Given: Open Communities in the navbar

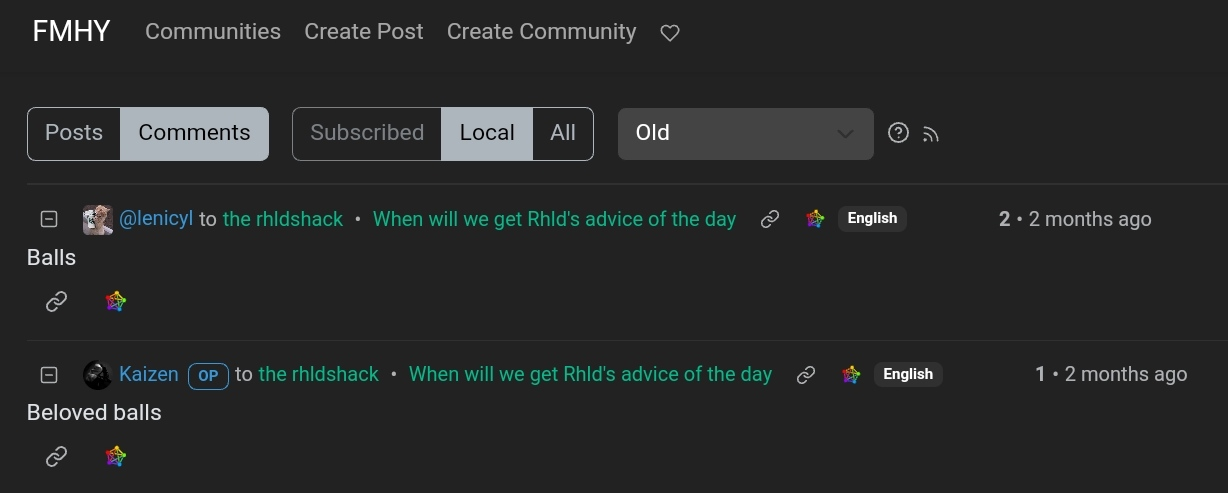Looking at the screenshot, I should coord(213,32).
